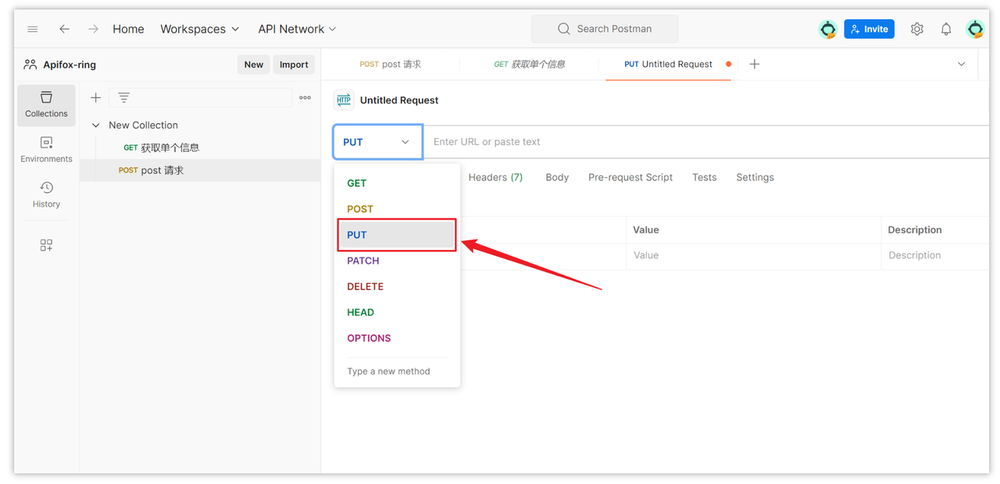Open the three-dot collections options menu

305,98
